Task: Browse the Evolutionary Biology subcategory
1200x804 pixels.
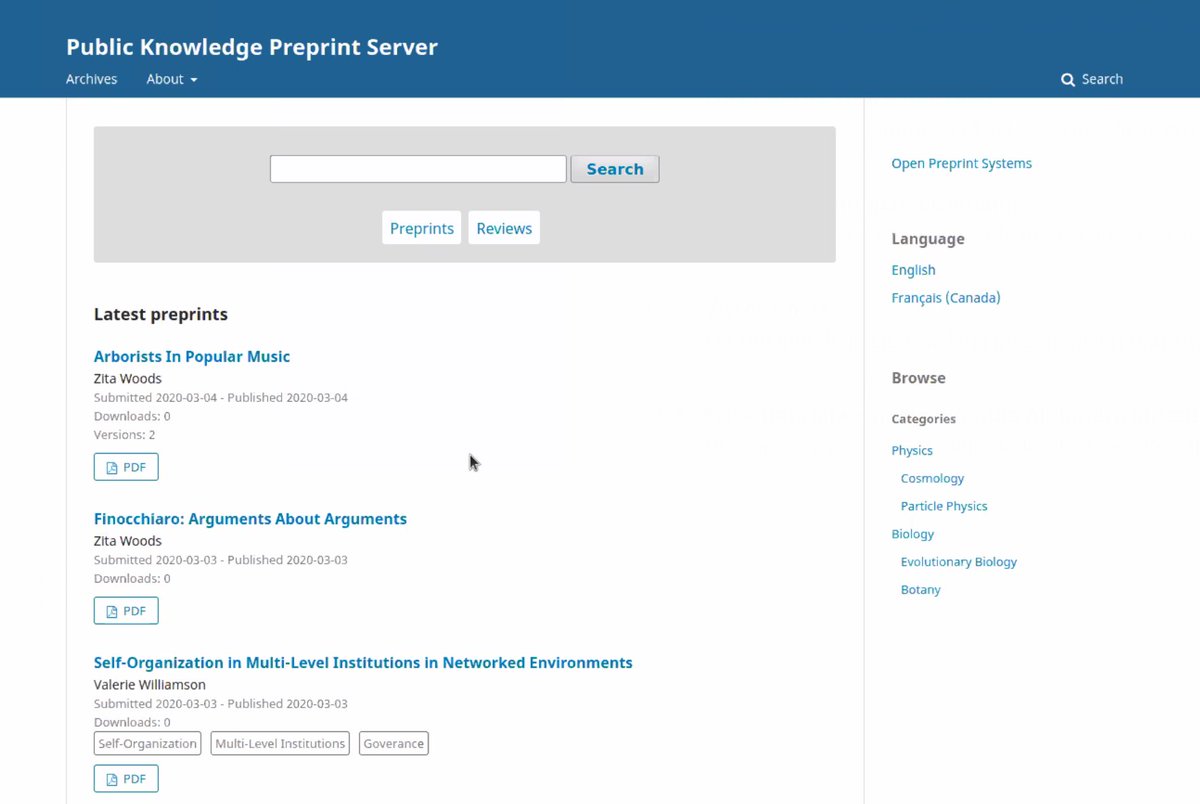Action: click(x=959, y=562)
